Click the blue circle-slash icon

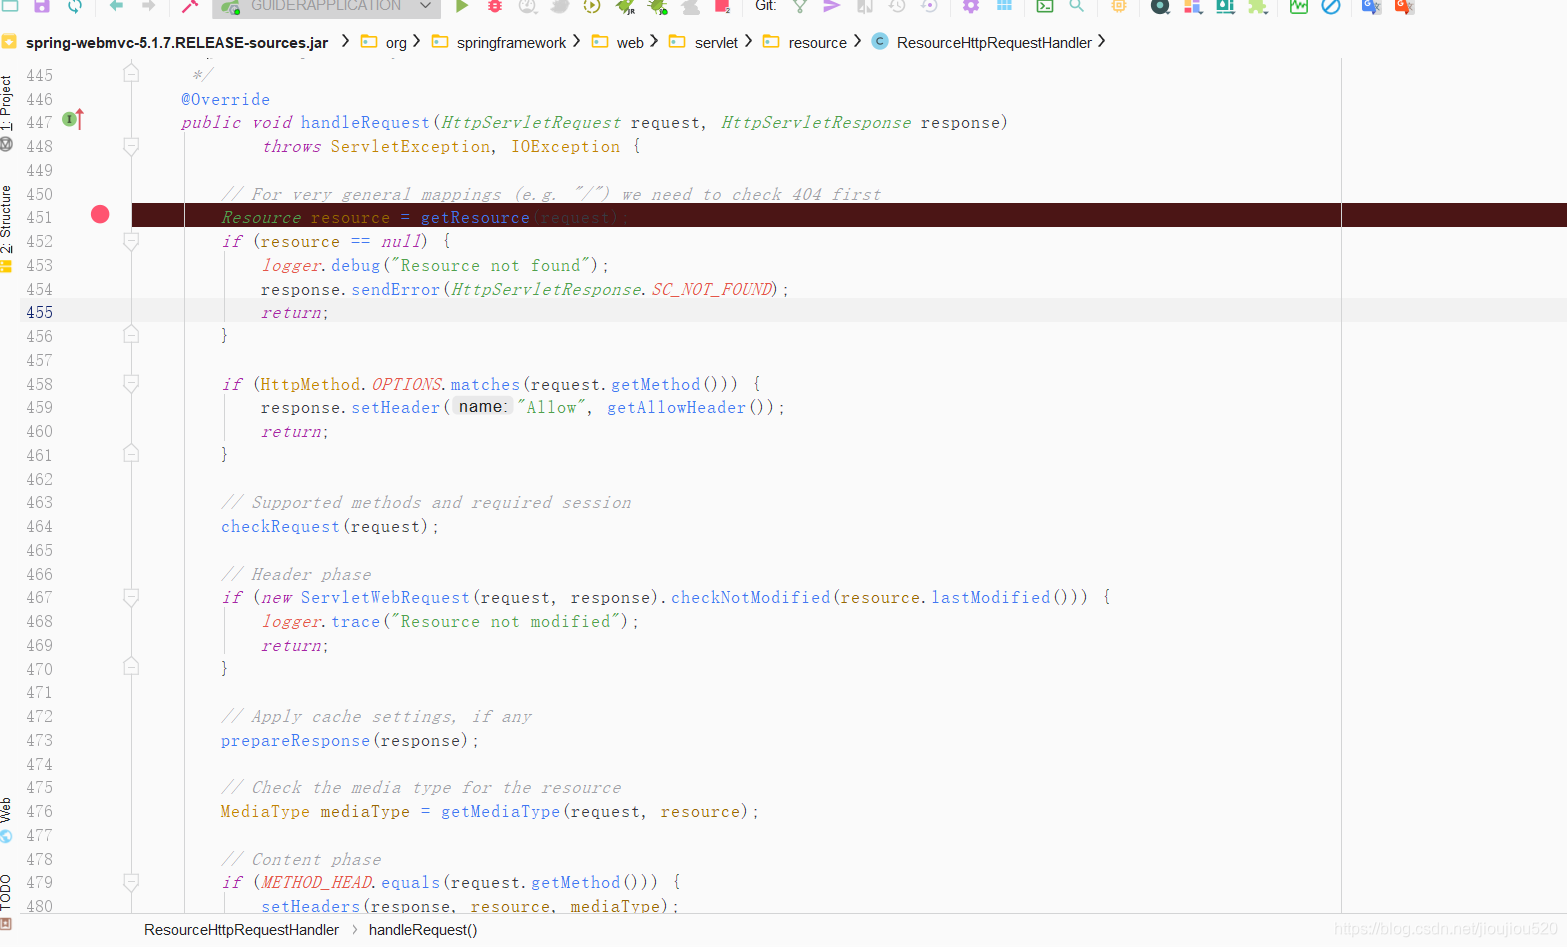coord(1331,6)
